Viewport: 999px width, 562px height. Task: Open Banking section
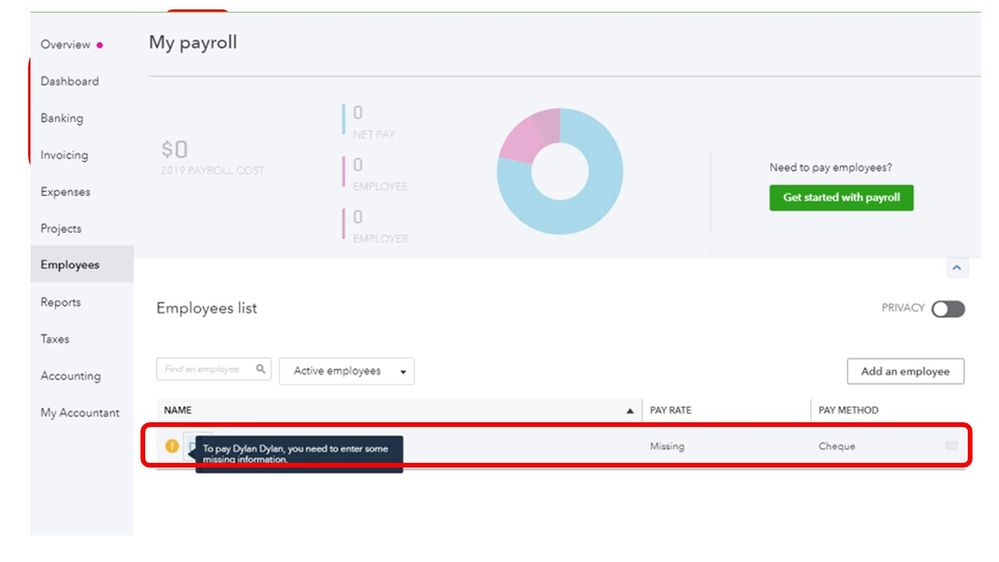(x=62, y=119)
